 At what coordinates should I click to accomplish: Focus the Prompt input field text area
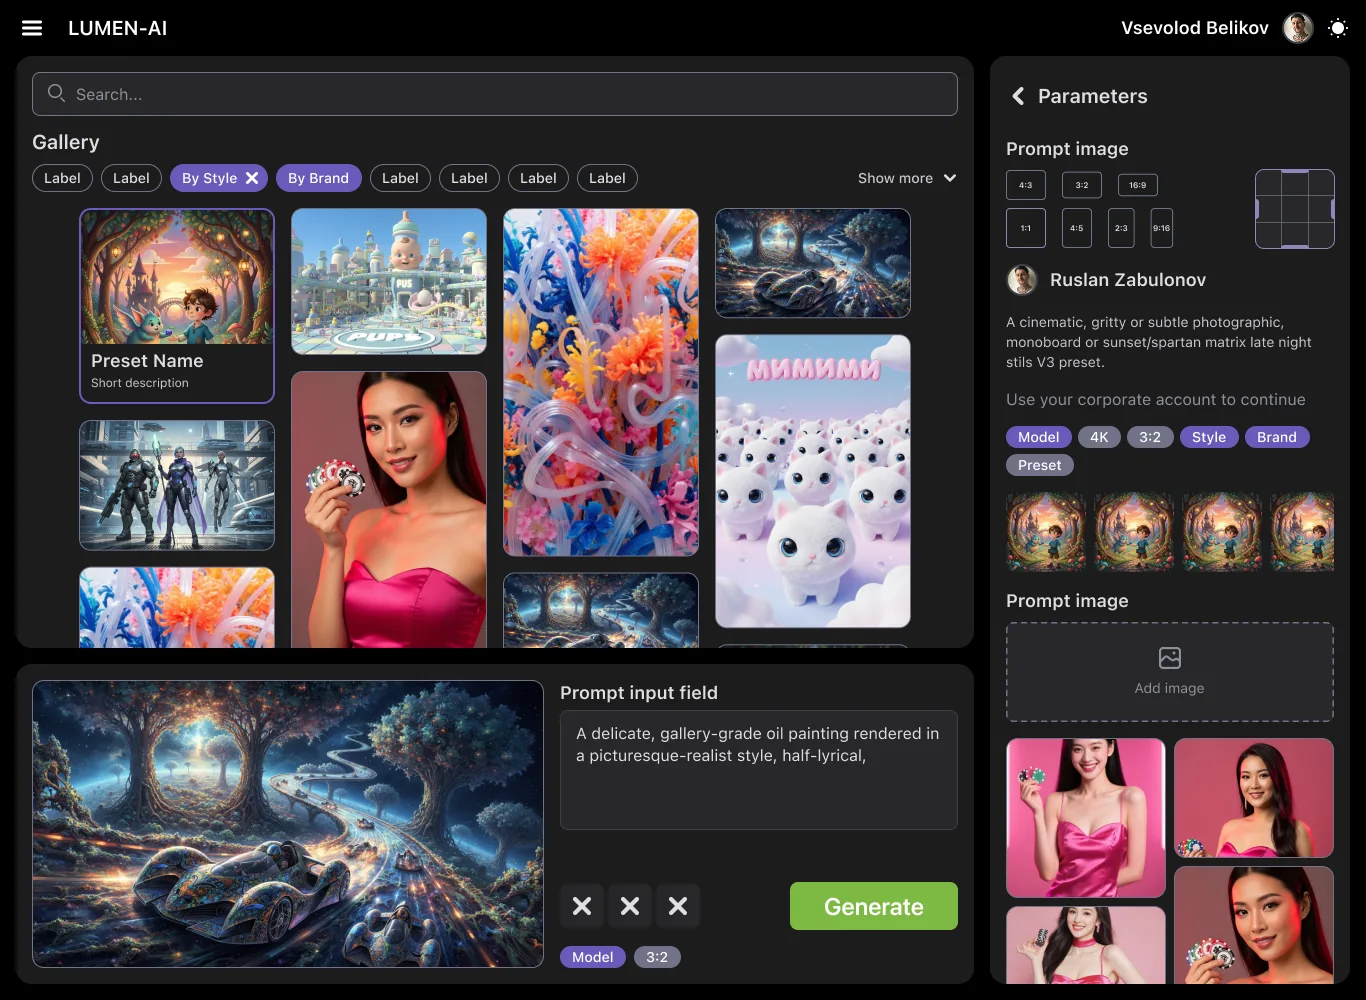tap(759, 770)
